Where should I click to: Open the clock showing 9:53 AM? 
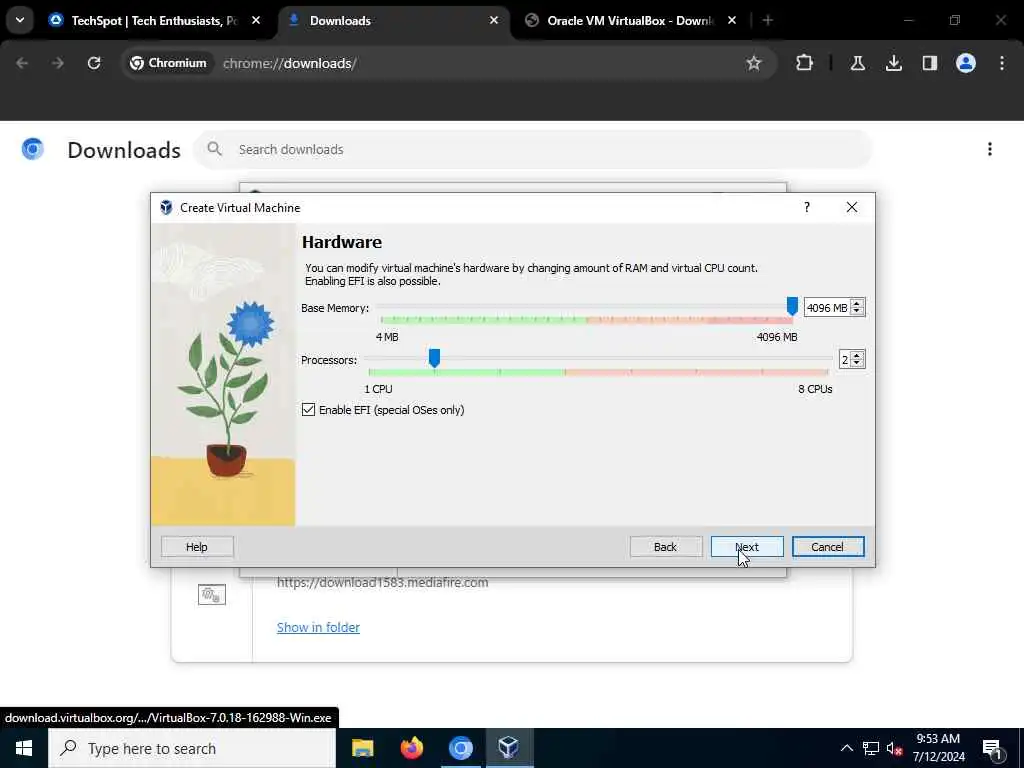[938, 748]
